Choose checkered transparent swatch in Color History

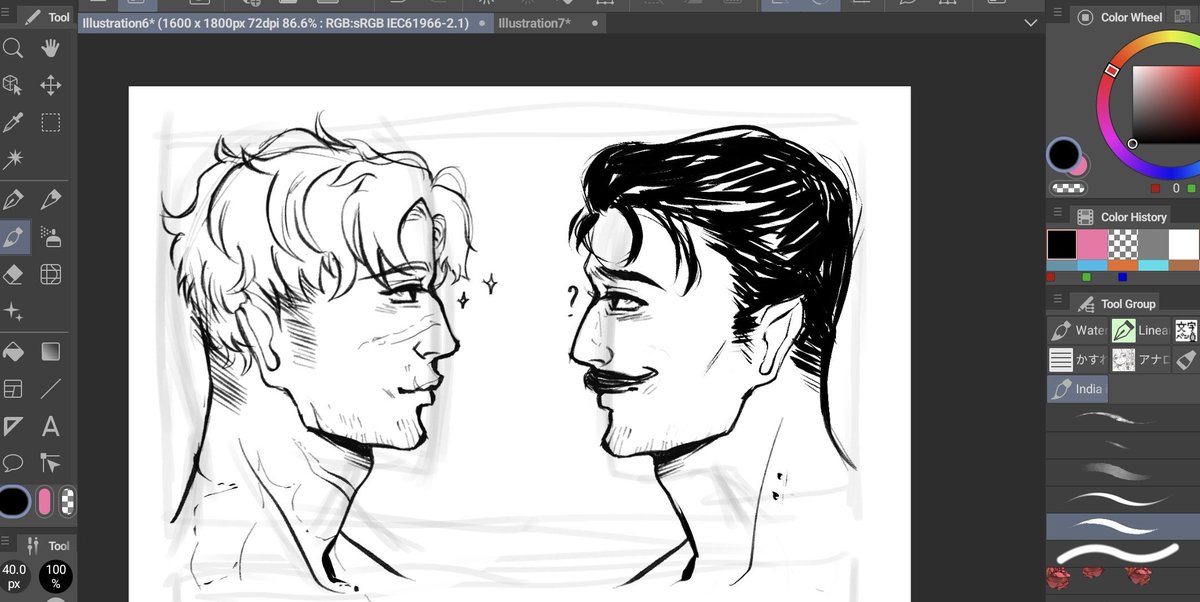click(x=1123, y=245)
